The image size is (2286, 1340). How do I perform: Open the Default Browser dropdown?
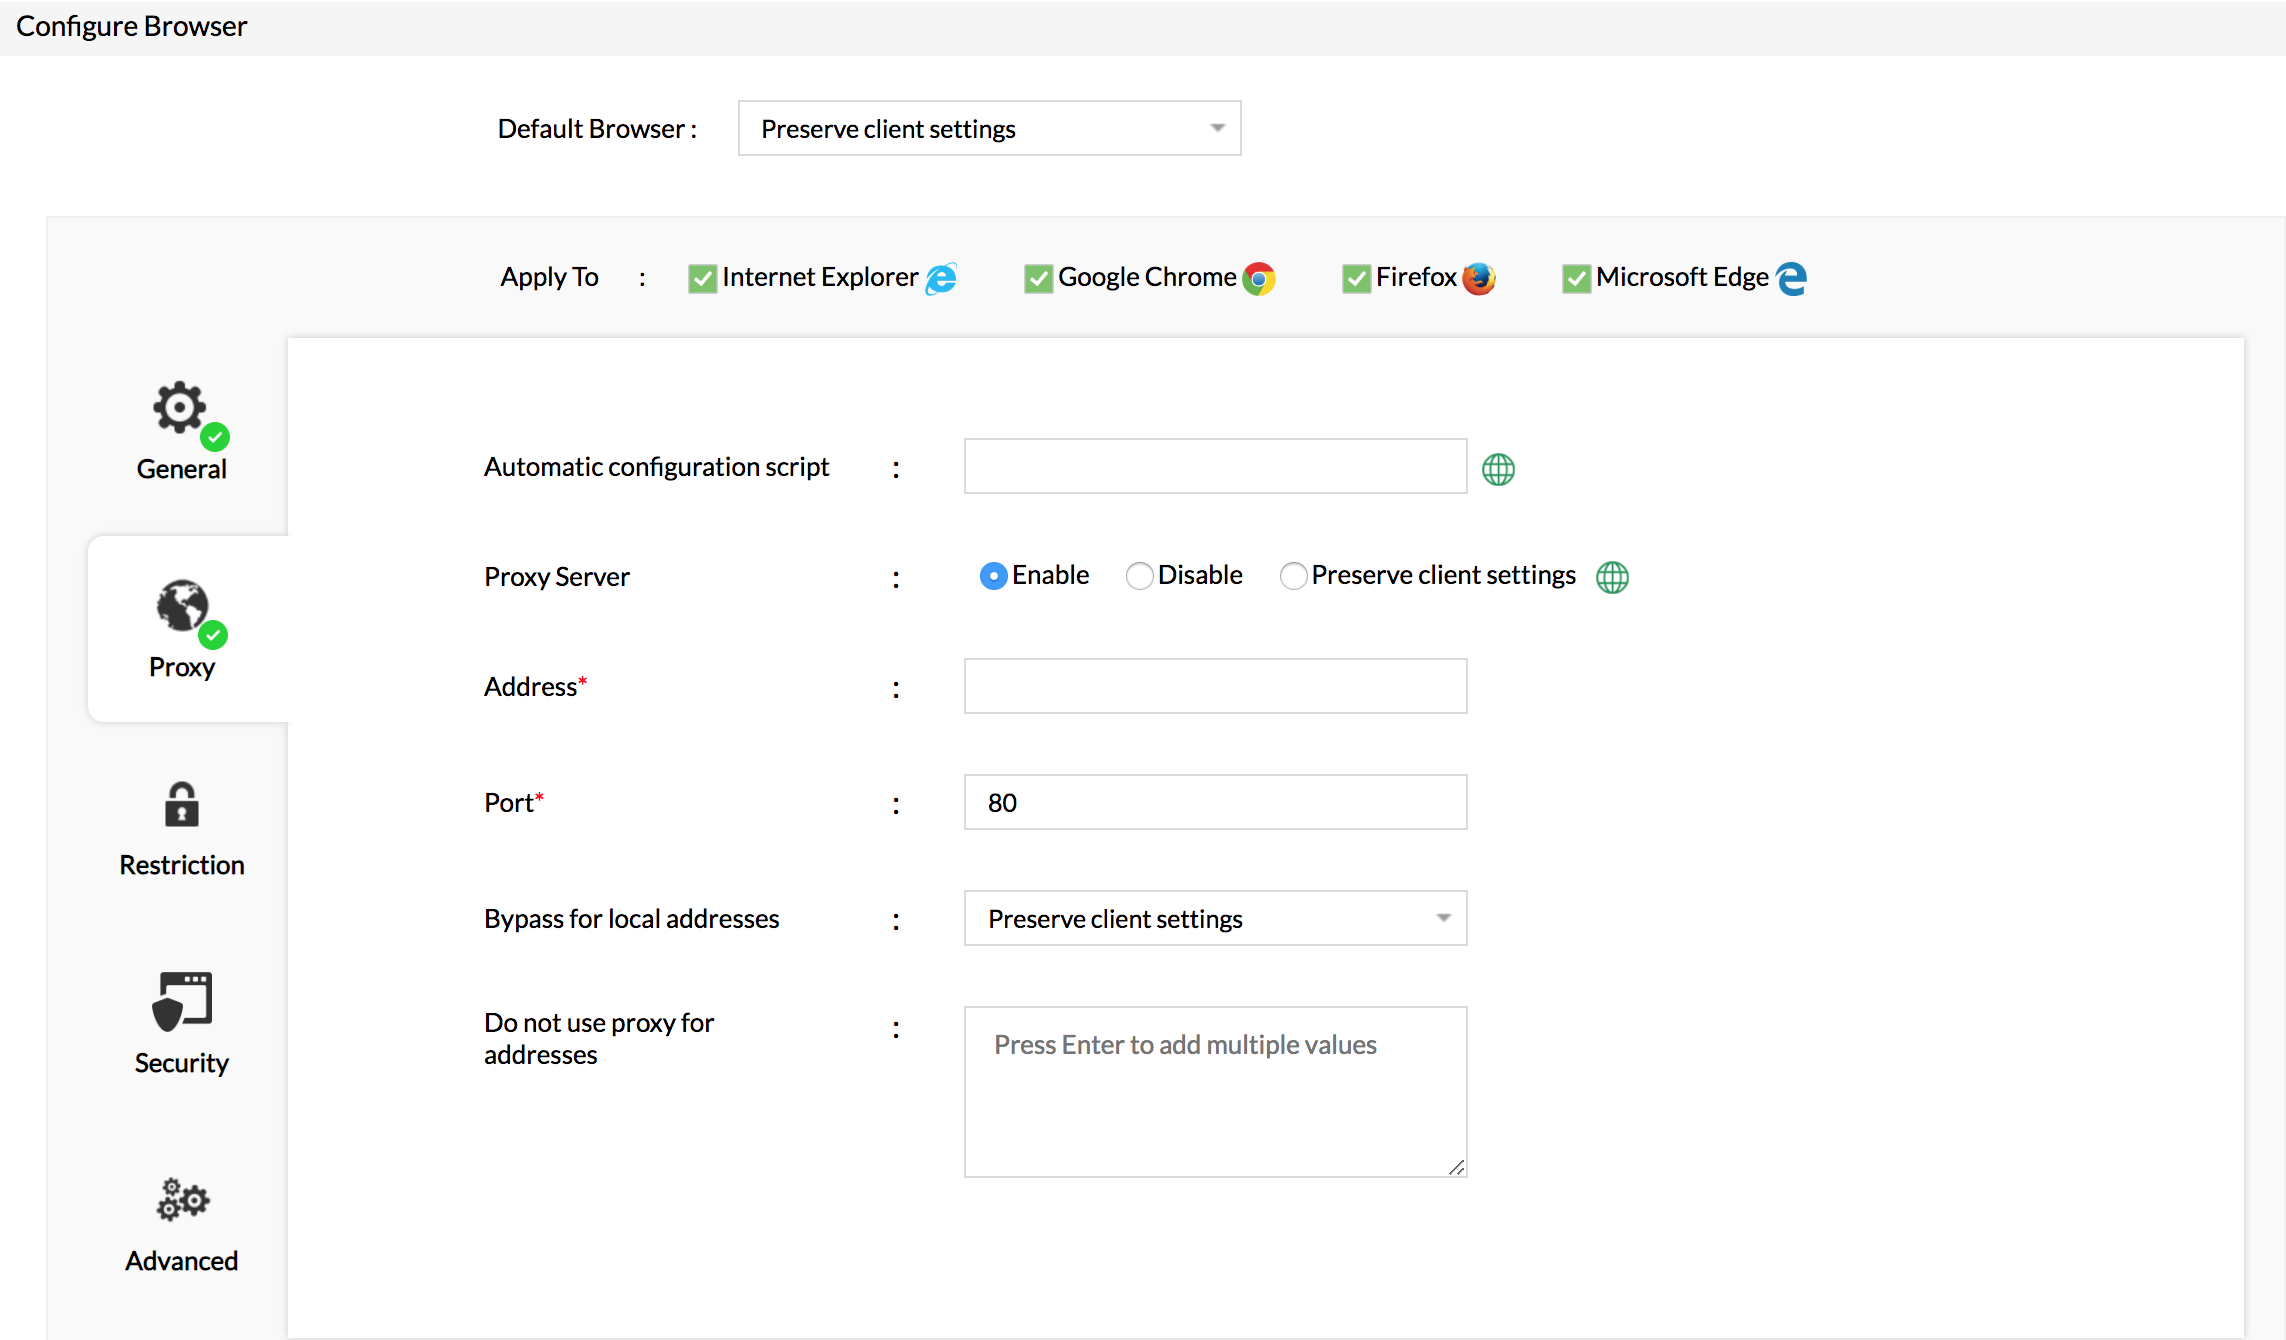pos(989,128)
